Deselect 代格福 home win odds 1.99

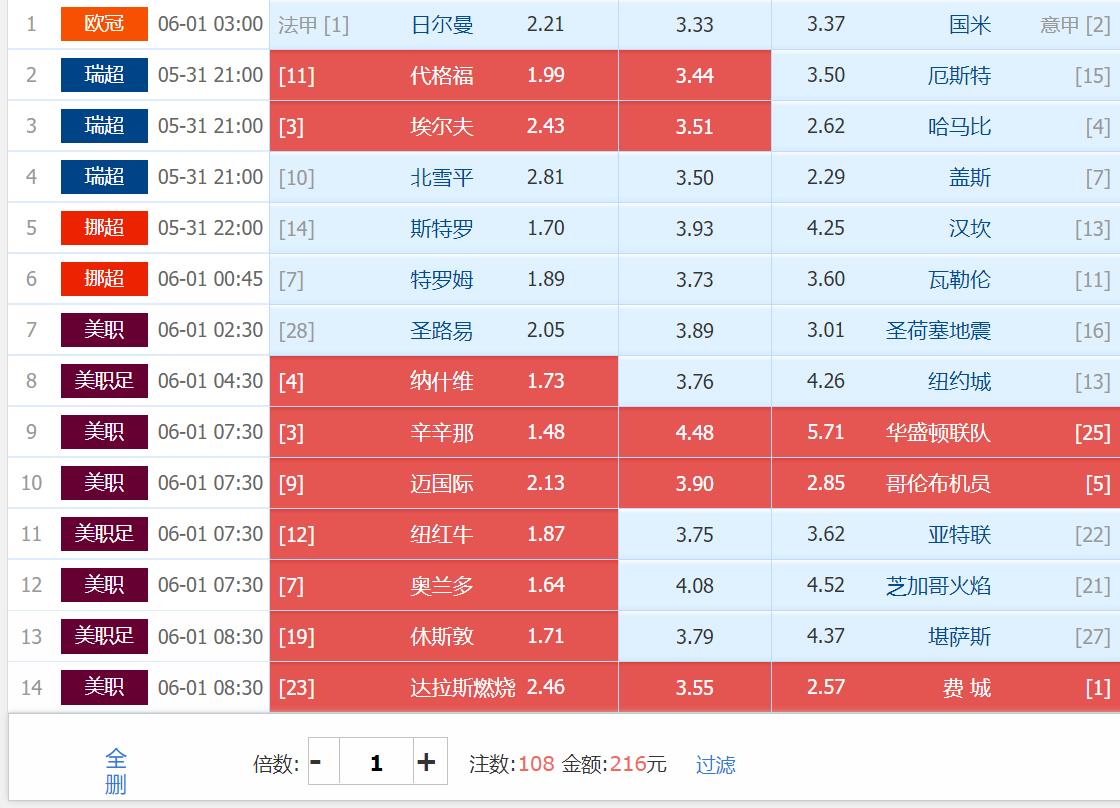click(444, 75)
